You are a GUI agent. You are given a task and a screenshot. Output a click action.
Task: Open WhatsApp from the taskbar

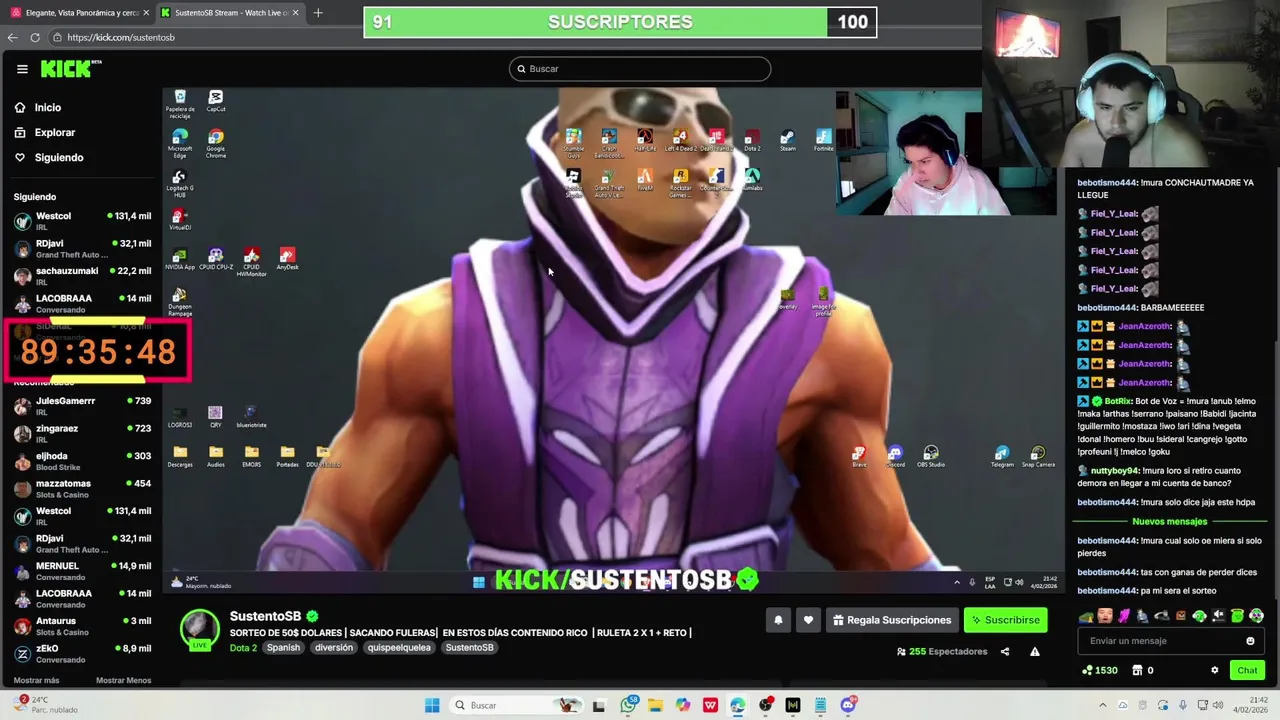coord(628,705)
